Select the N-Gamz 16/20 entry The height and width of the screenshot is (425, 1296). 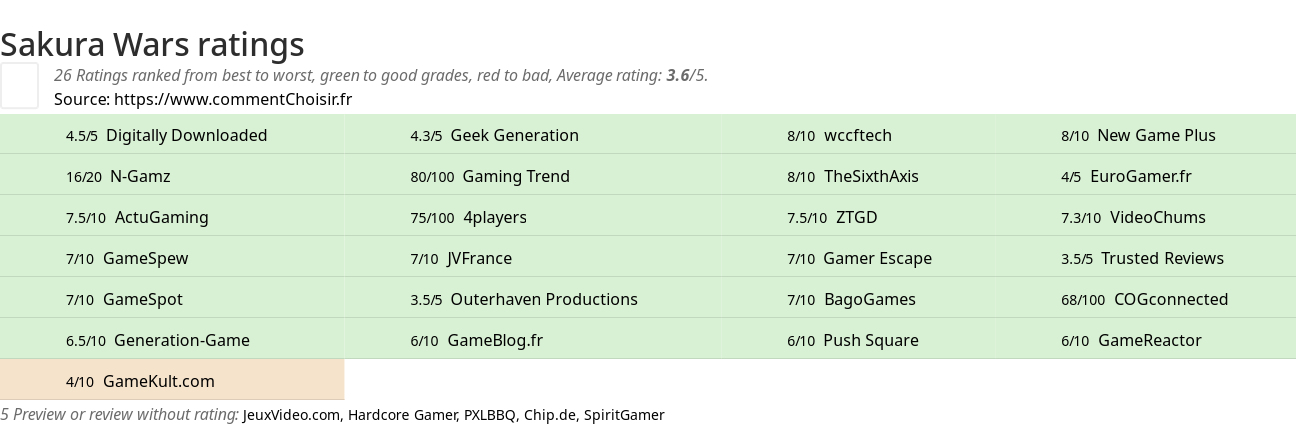172,176
